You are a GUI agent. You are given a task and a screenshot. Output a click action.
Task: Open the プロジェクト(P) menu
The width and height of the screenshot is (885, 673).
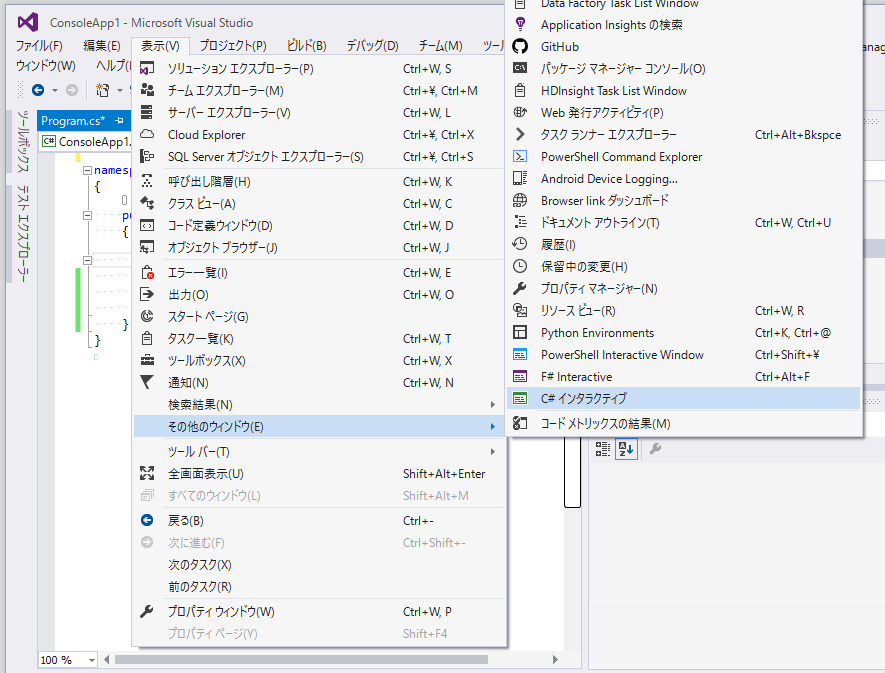(x=233, y=46)
